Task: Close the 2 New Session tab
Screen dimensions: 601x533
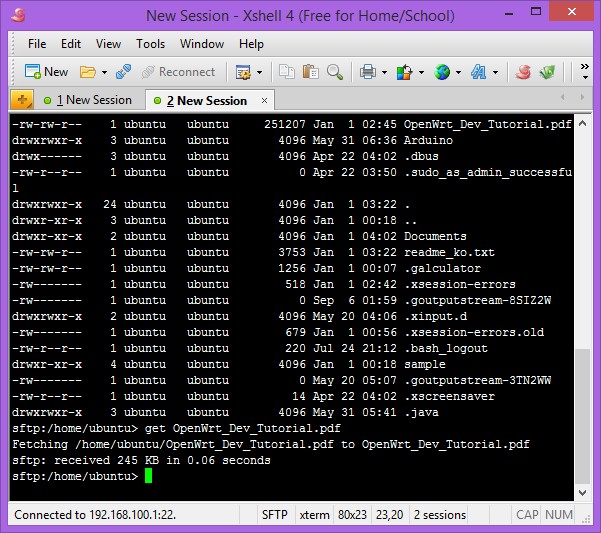Action: tap(264, 100)
